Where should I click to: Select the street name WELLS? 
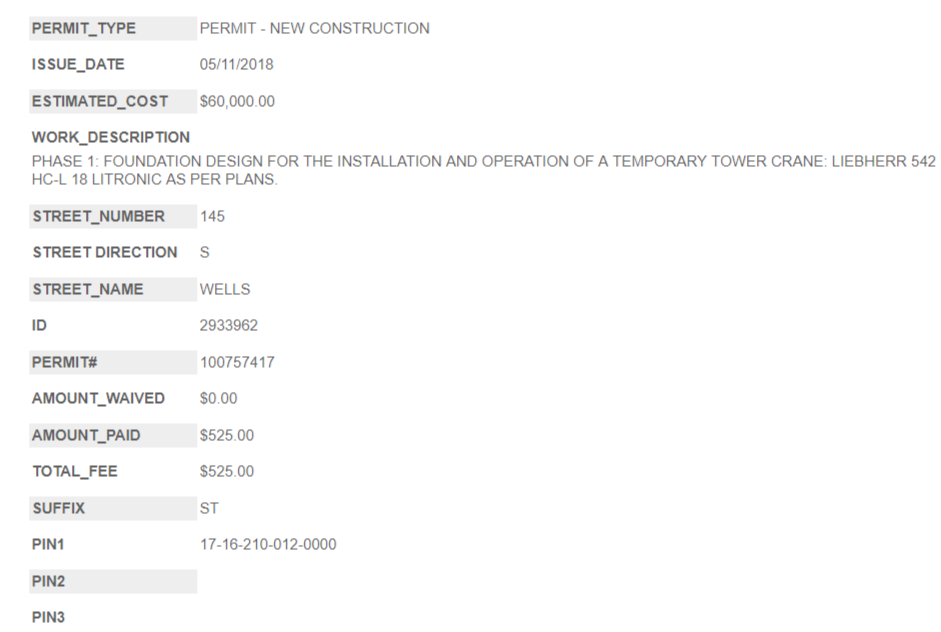pos(225,290)
